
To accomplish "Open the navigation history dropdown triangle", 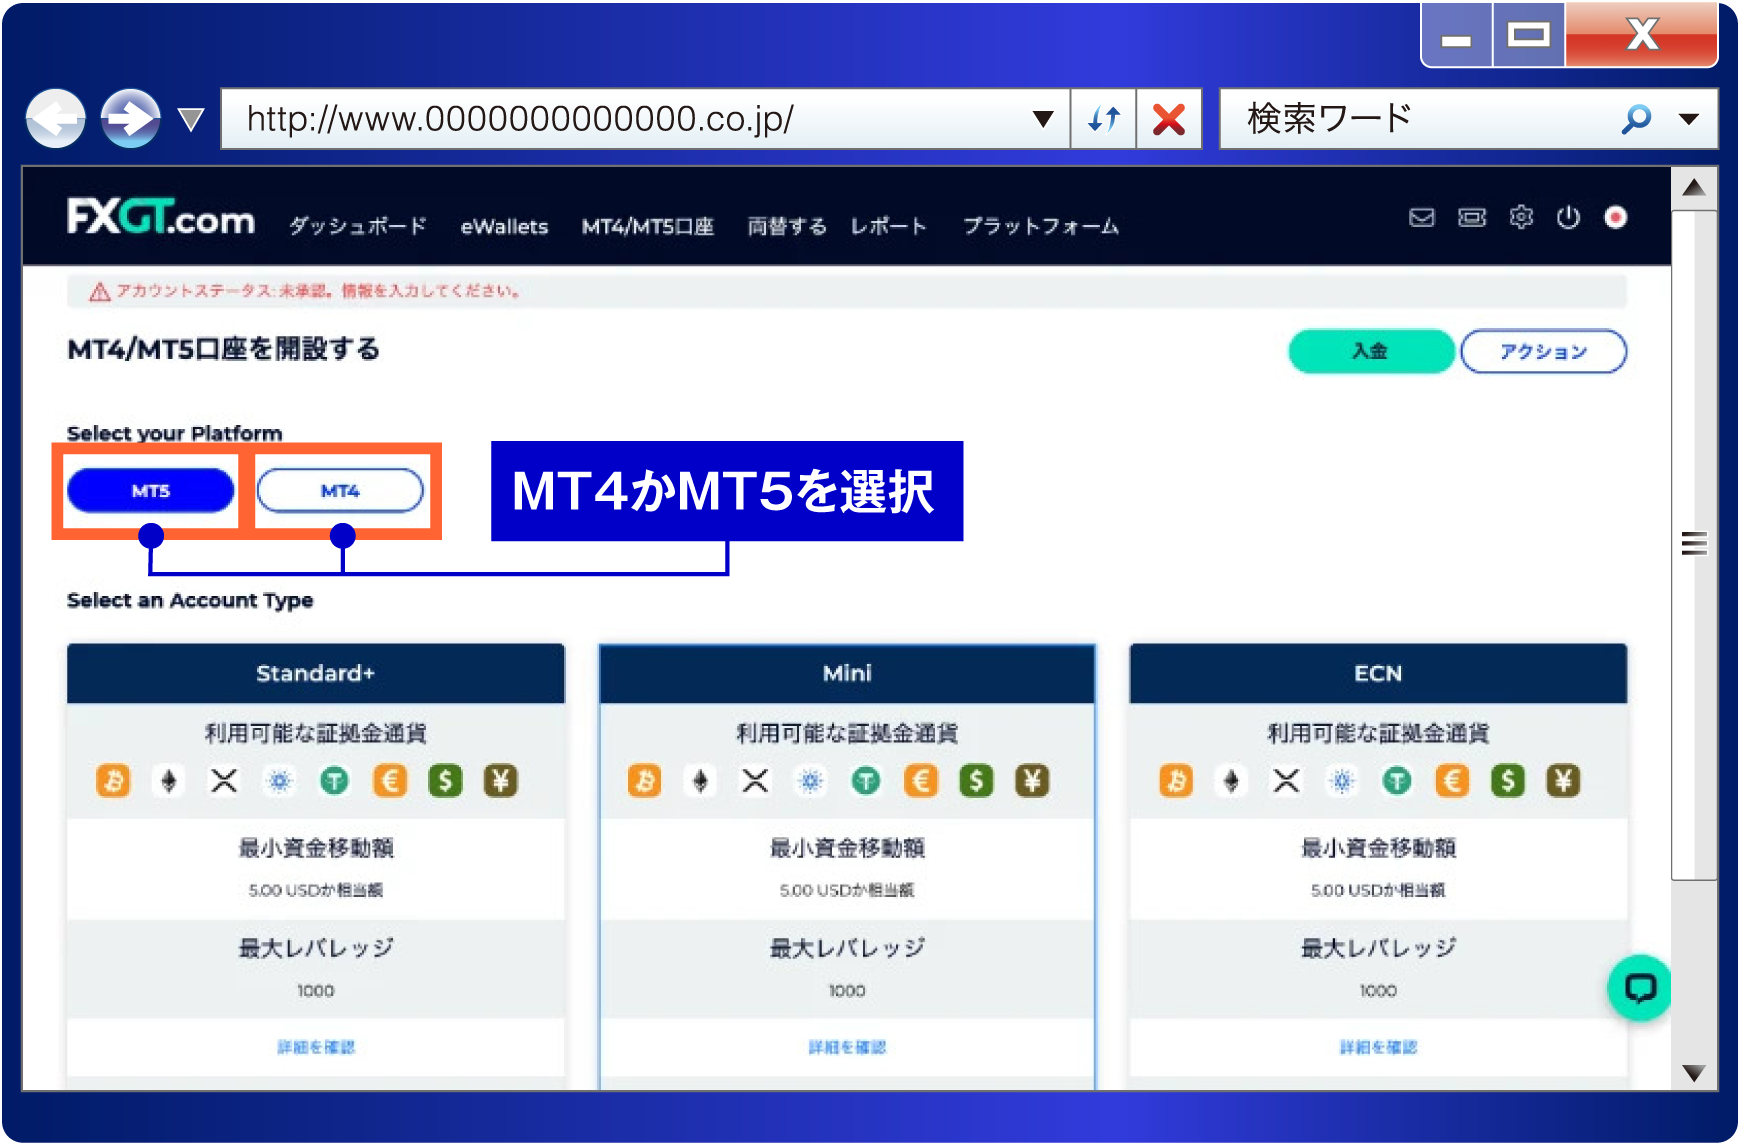I will coord(190,120).
